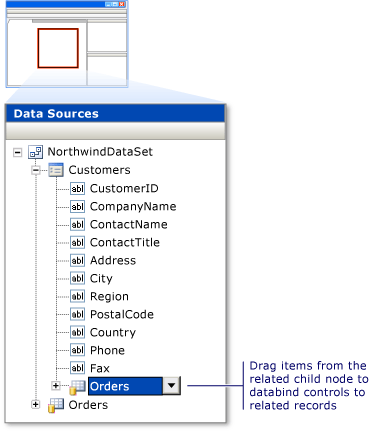Expand the highlighted Orders child node
374x432 pixels.
(56, 386)
